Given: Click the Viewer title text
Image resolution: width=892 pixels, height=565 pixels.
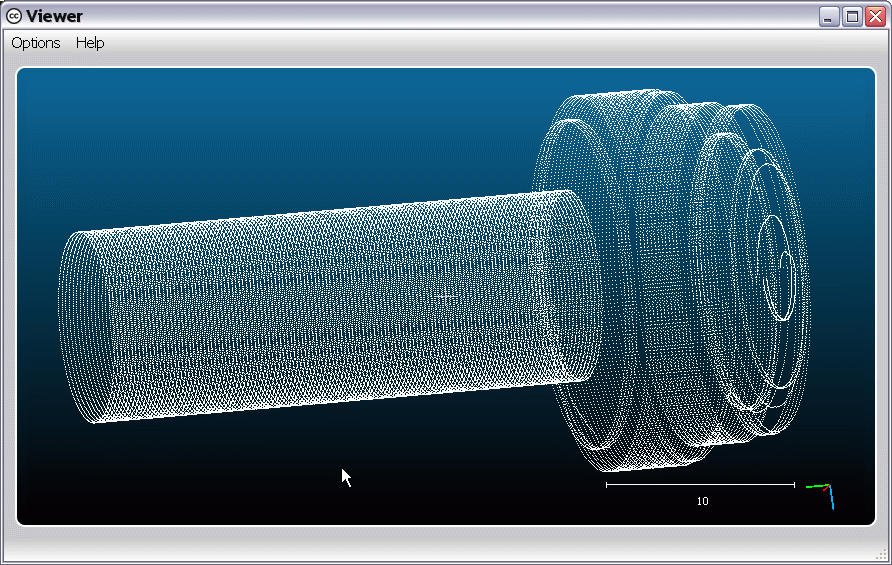Looking at the screenshot, I should 55,17.
